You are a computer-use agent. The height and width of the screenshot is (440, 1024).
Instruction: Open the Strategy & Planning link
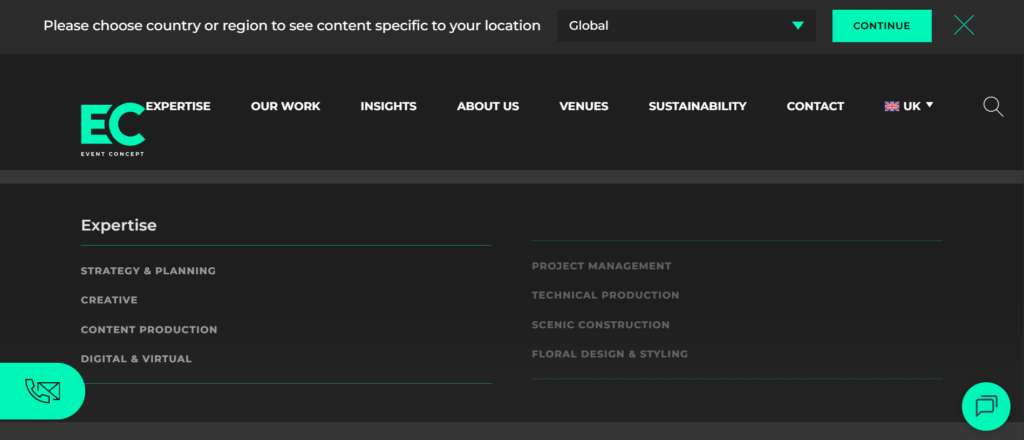coord(148,271)
